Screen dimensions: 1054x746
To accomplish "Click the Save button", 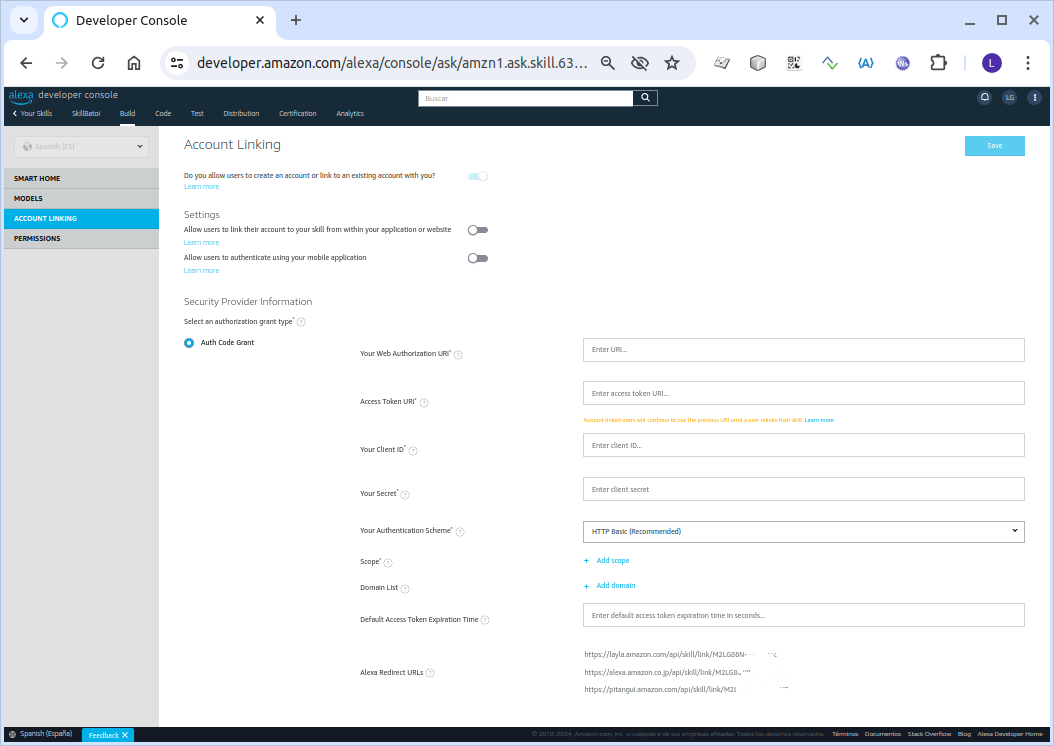I will click(x=995, y=146).
